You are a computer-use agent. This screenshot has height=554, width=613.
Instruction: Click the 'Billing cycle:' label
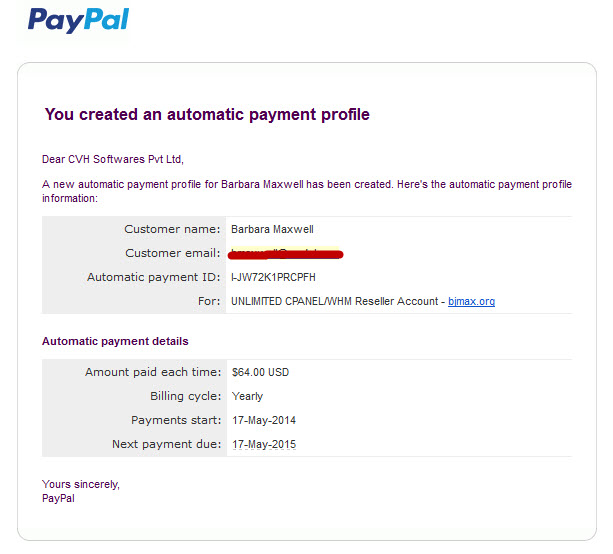[x=186, y=396]
